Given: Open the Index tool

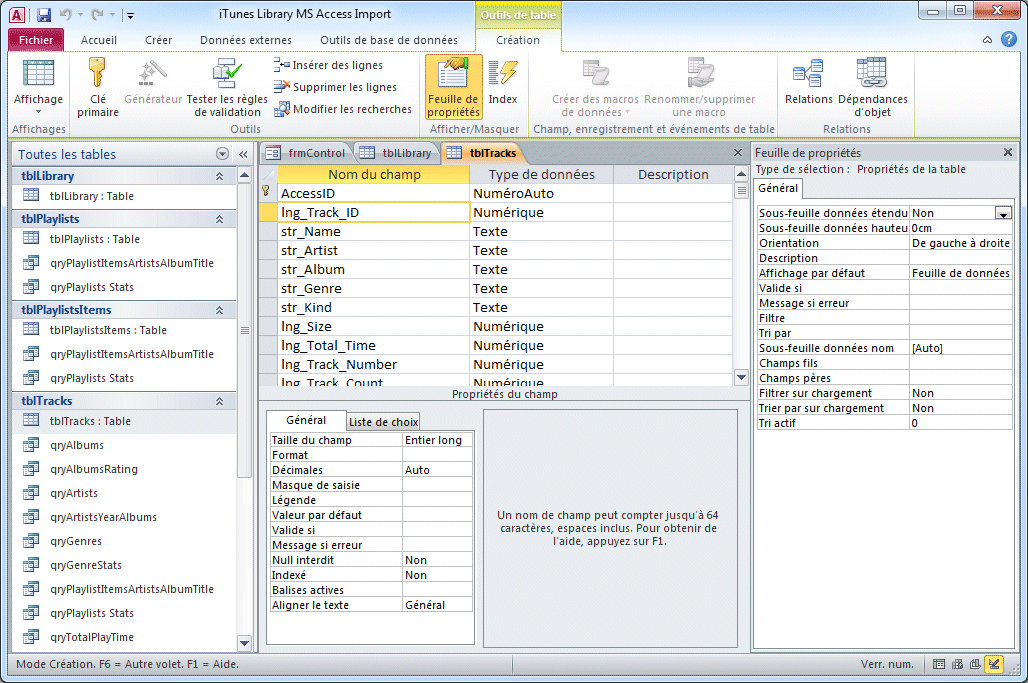Looking at the screenshot, I should (x=503, y=83).
